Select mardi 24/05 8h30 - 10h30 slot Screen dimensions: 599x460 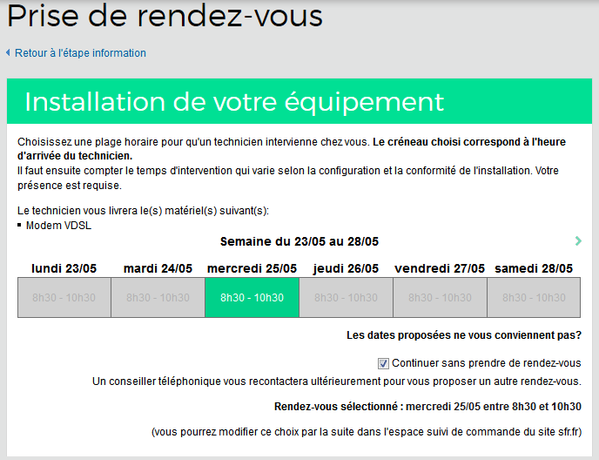[158, 298]
